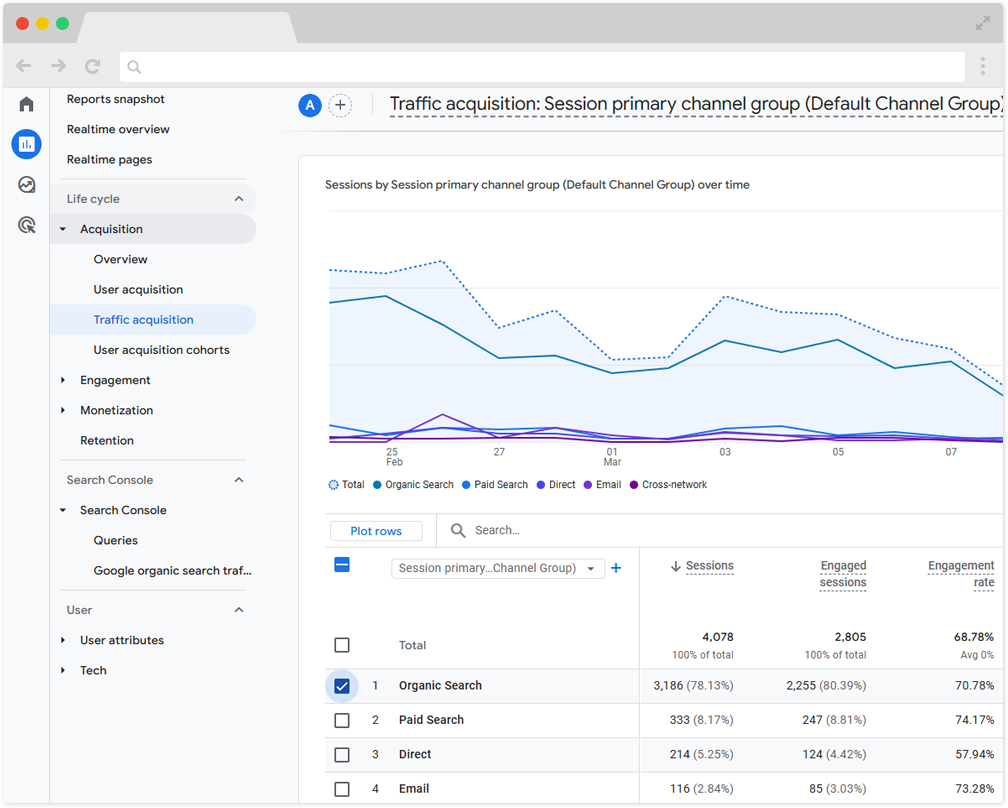
Task: Click the Email row label
Action: tap(414, 789)
